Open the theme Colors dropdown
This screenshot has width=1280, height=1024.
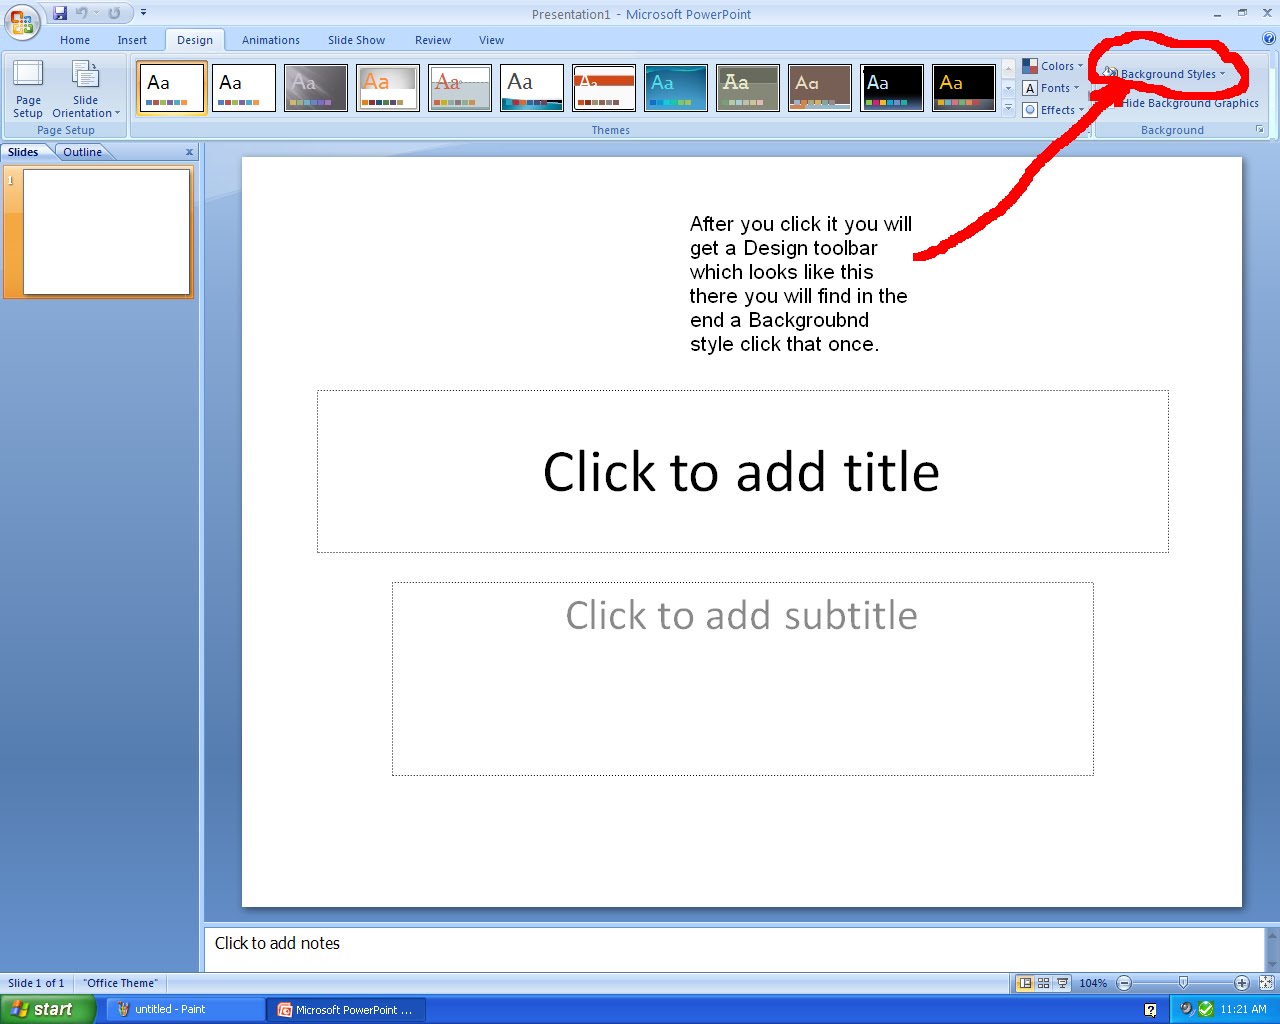(x=1053, y=66)
